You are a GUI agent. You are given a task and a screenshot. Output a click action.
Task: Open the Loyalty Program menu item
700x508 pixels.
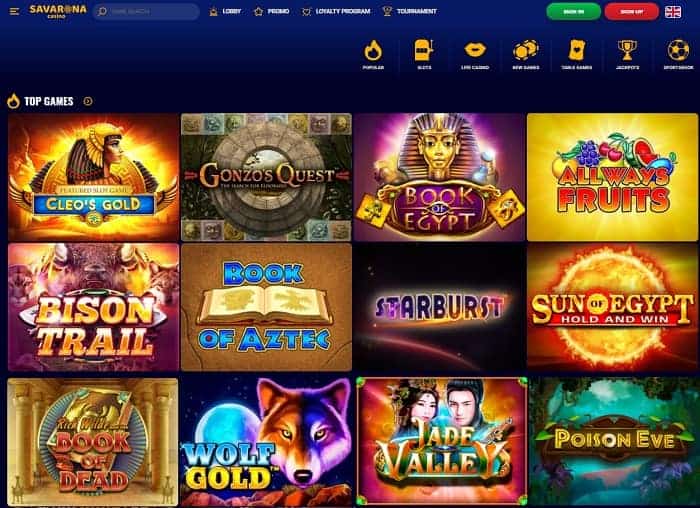point(336,12)
